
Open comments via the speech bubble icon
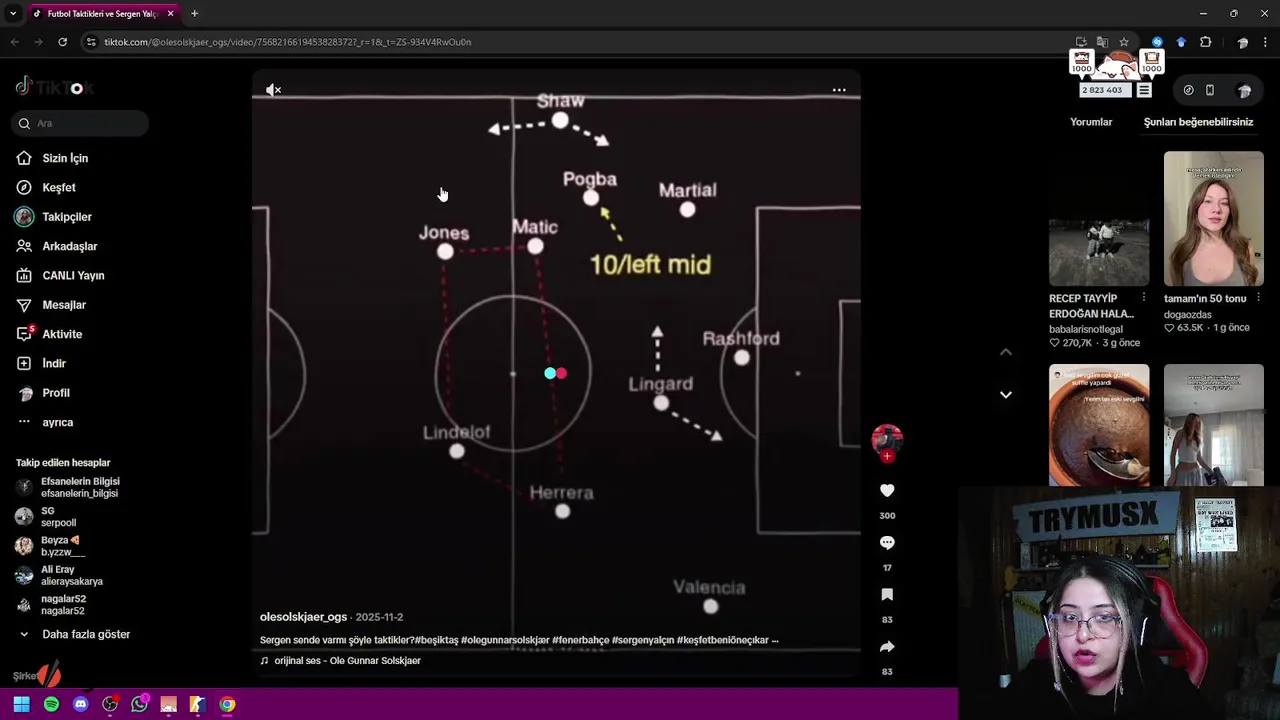887,542
